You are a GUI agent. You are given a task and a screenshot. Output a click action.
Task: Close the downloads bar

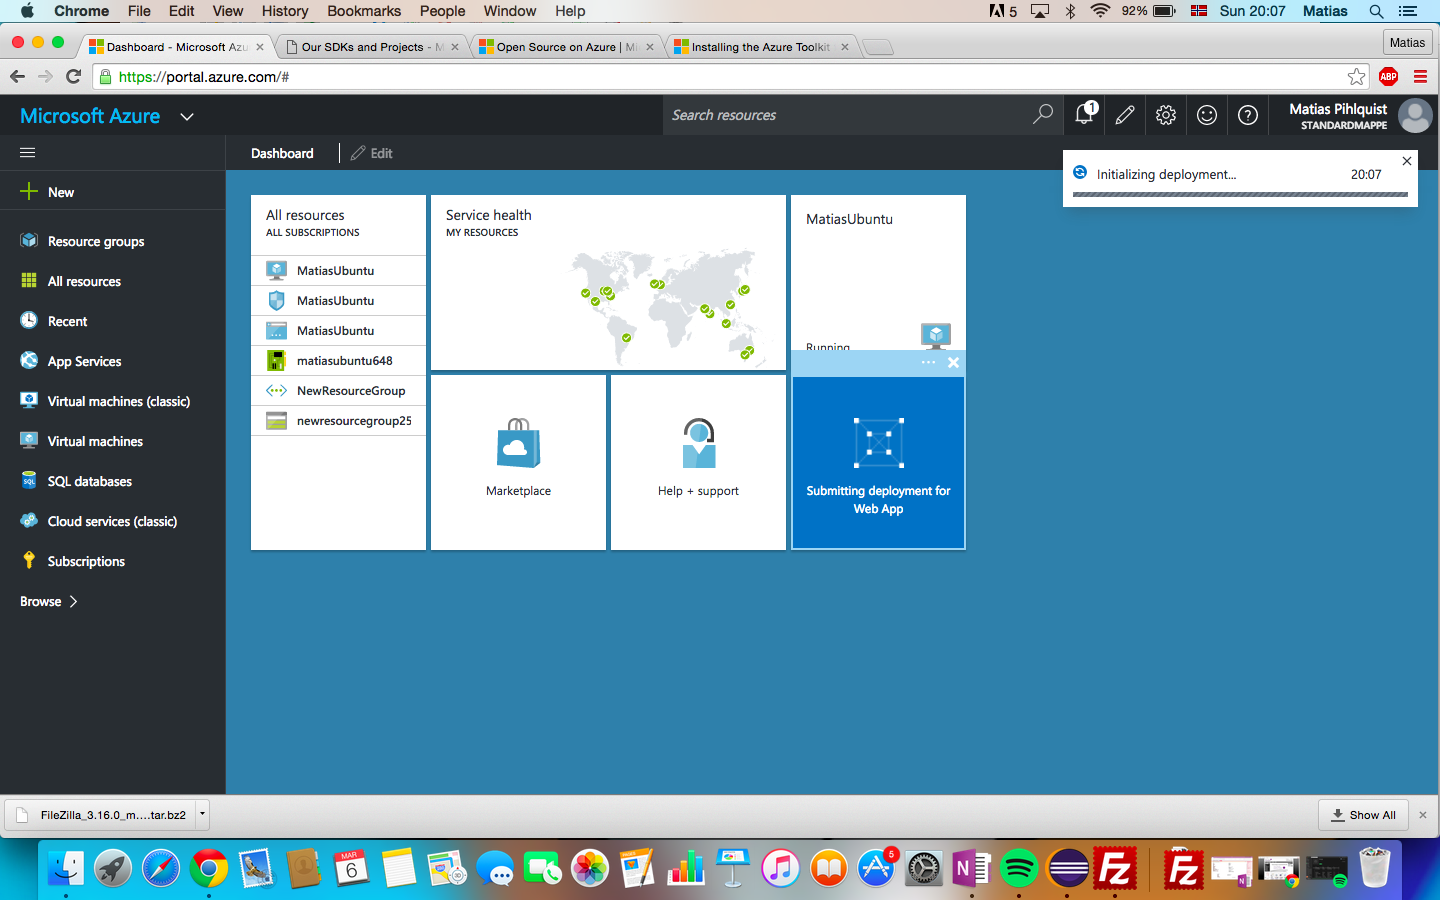pos(1423,815)
